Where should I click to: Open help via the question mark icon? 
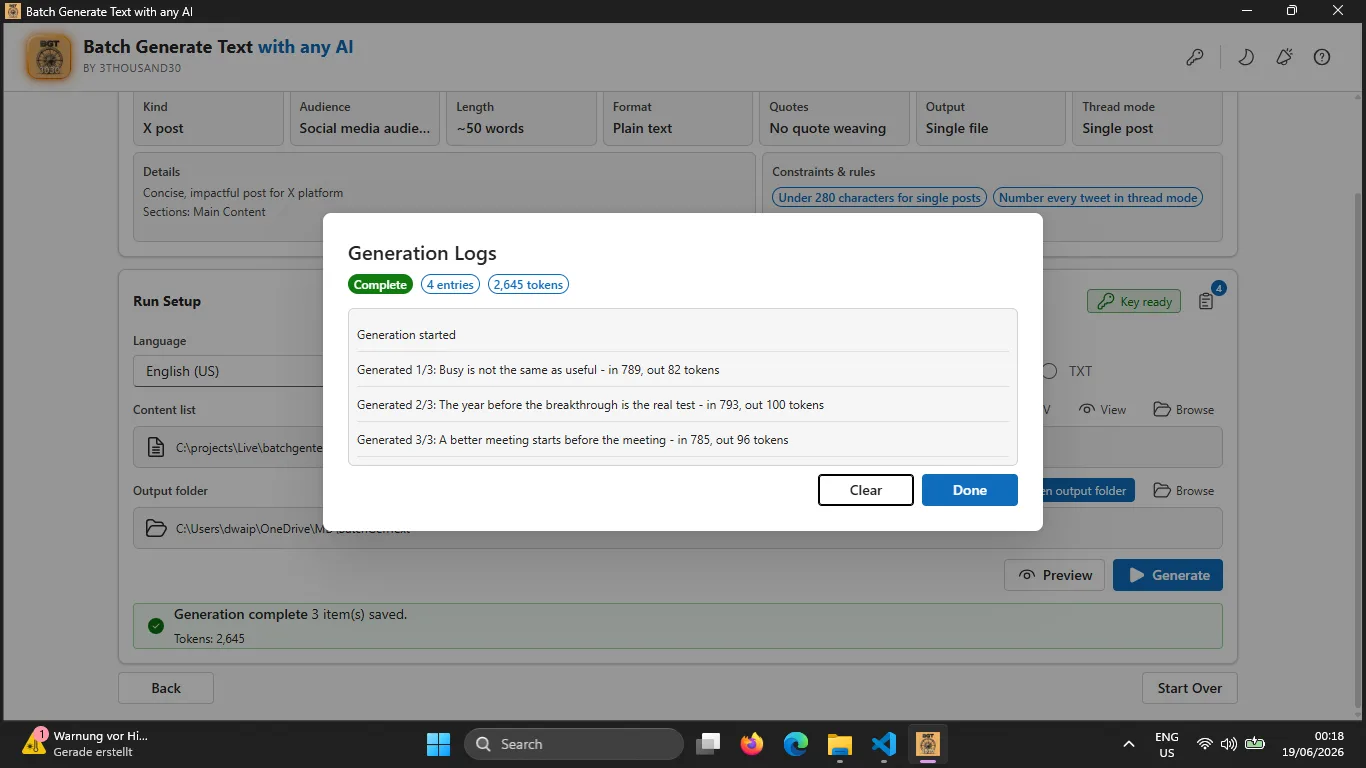coord(1322,57)
